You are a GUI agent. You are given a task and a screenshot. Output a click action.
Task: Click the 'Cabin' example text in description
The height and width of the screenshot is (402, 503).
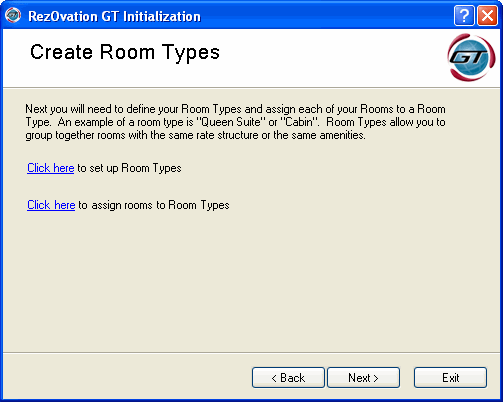(x=299, y=122)
